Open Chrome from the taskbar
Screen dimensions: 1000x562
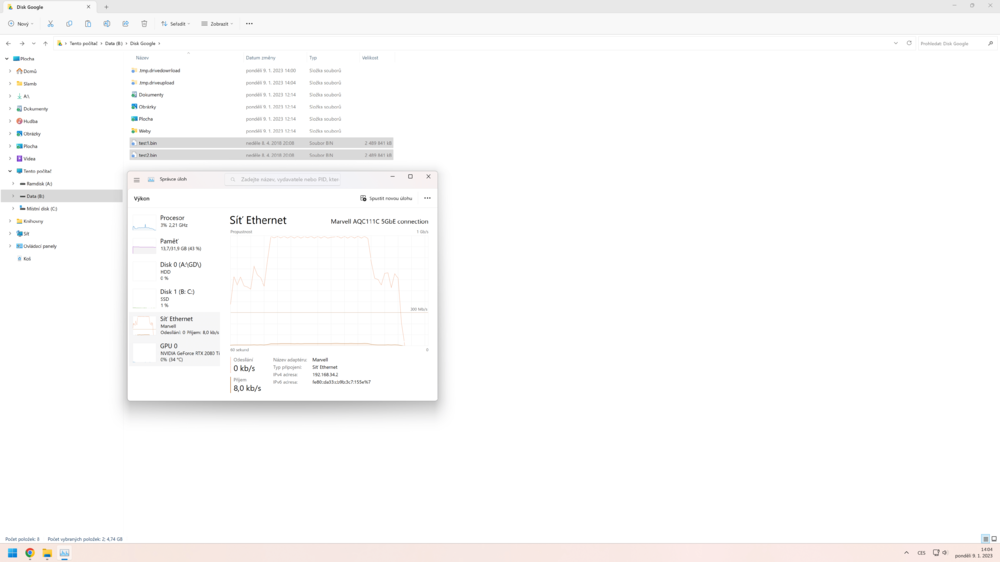pyautogui.click(x=30, y=553)
